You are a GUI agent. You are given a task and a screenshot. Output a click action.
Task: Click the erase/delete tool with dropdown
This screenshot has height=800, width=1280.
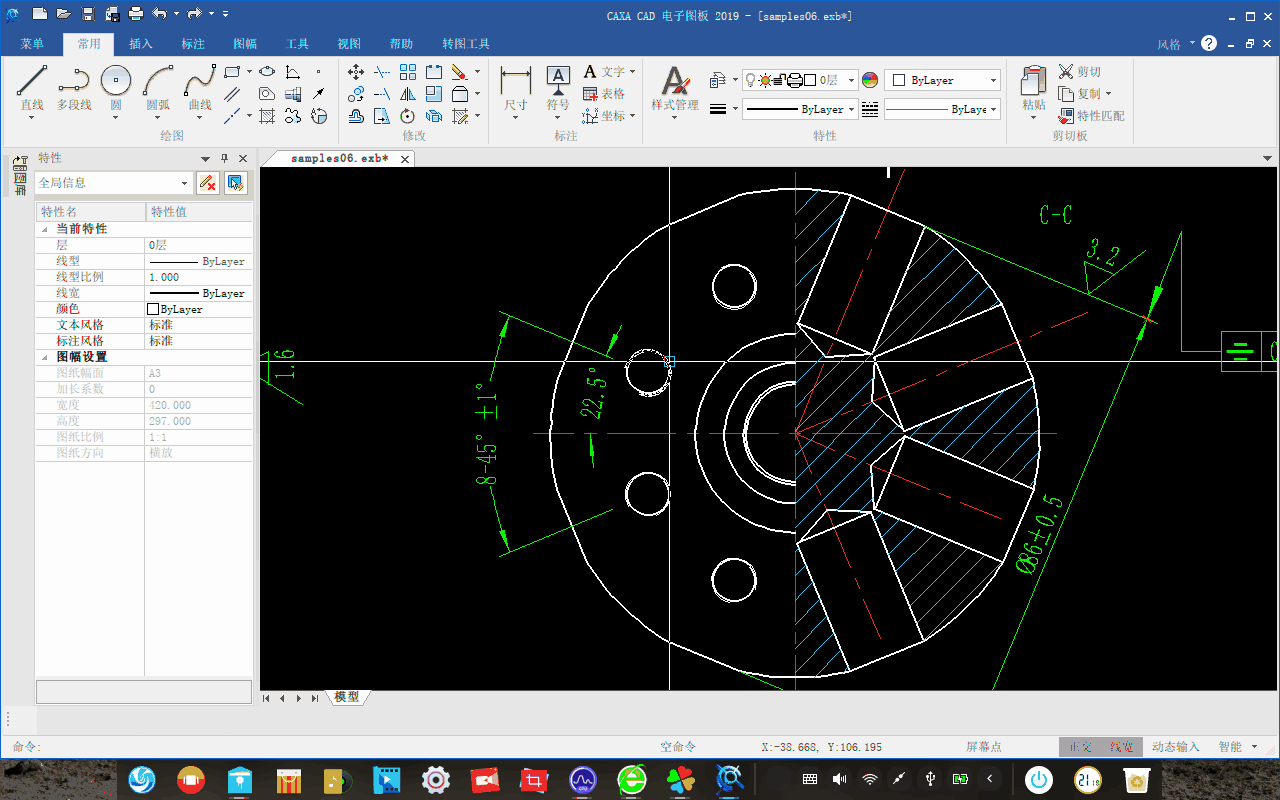coord(460,72)
